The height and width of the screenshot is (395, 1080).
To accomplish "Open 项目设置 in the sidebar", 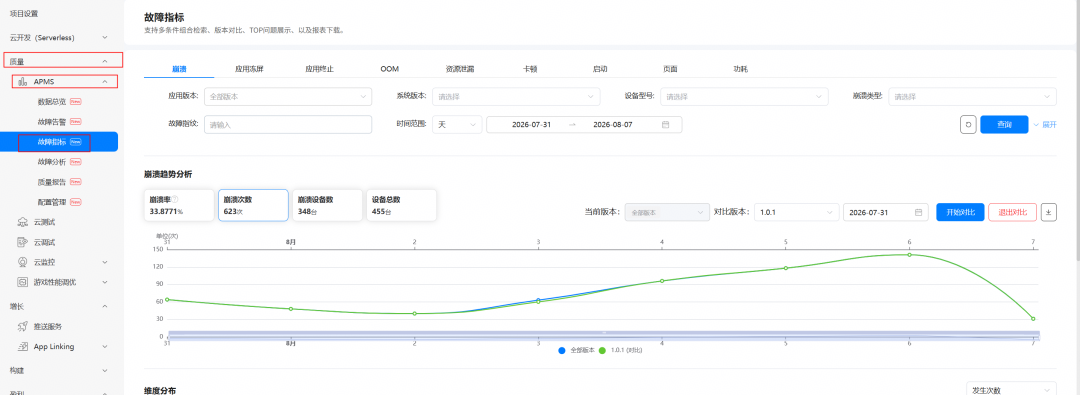I will 24,14.
